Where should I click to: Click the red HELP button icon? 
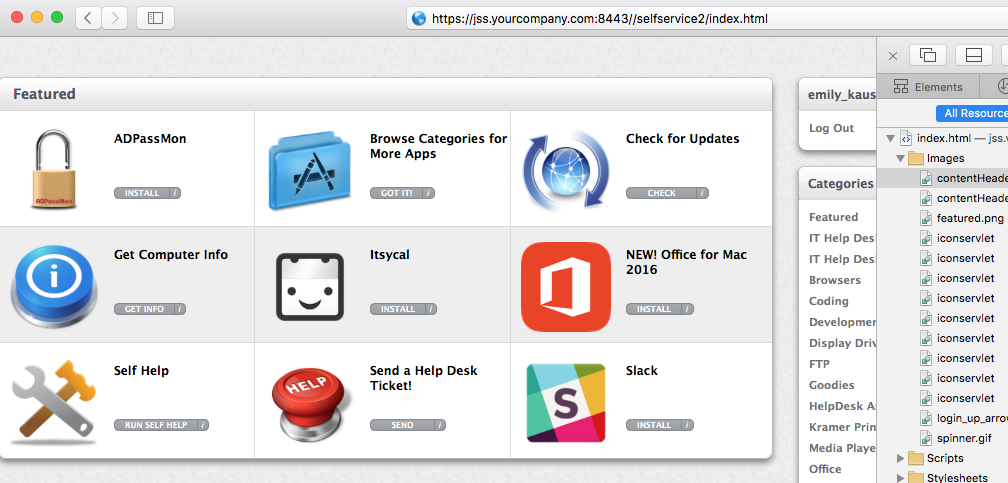310,403
